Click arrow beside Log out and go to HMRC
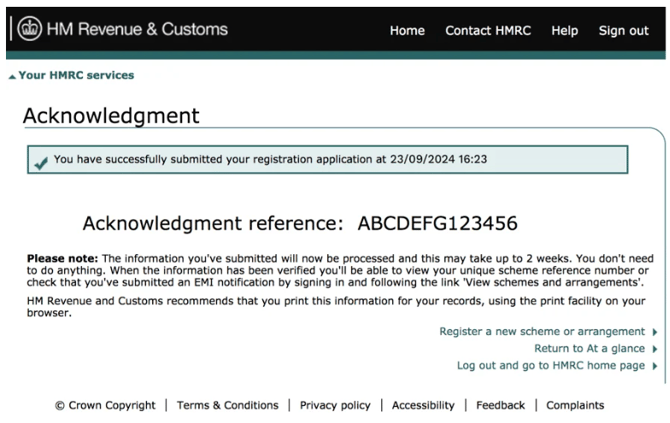Screen dimensions: 670x423 pos(655,366)
